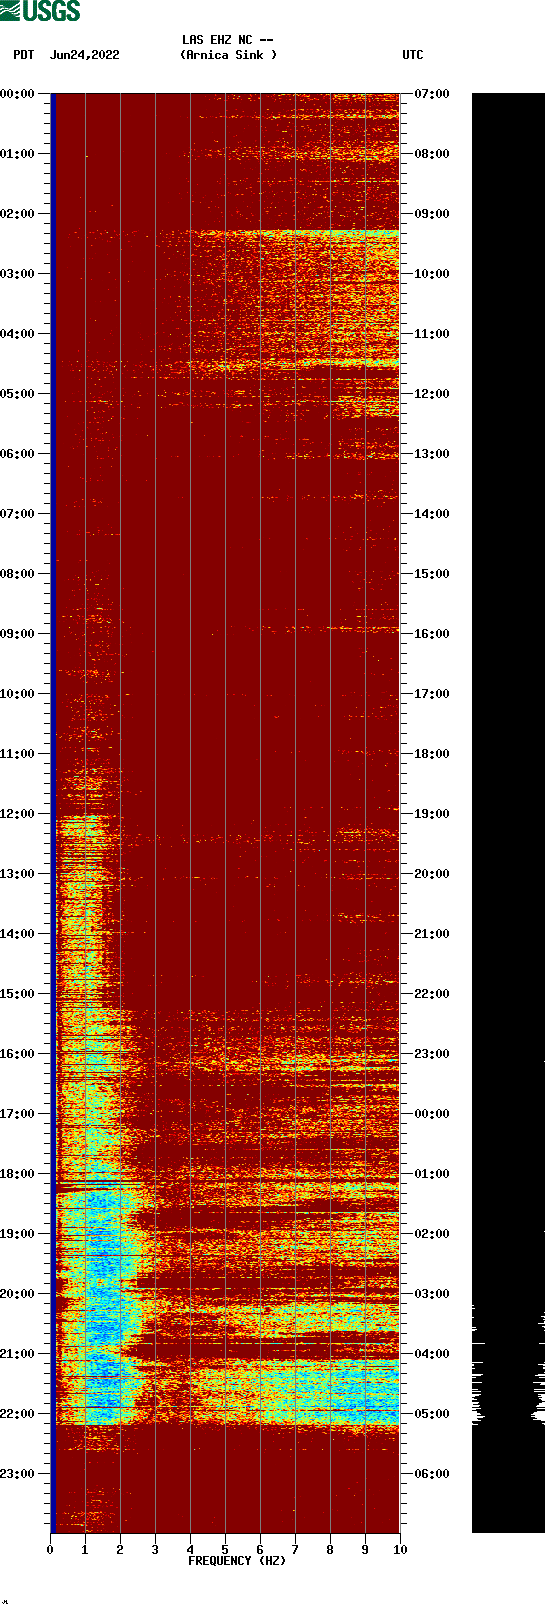The width and height of the screenshot is (552, 1613).
Task: Click the 18:00 PDT time label
Action: 17,1173
